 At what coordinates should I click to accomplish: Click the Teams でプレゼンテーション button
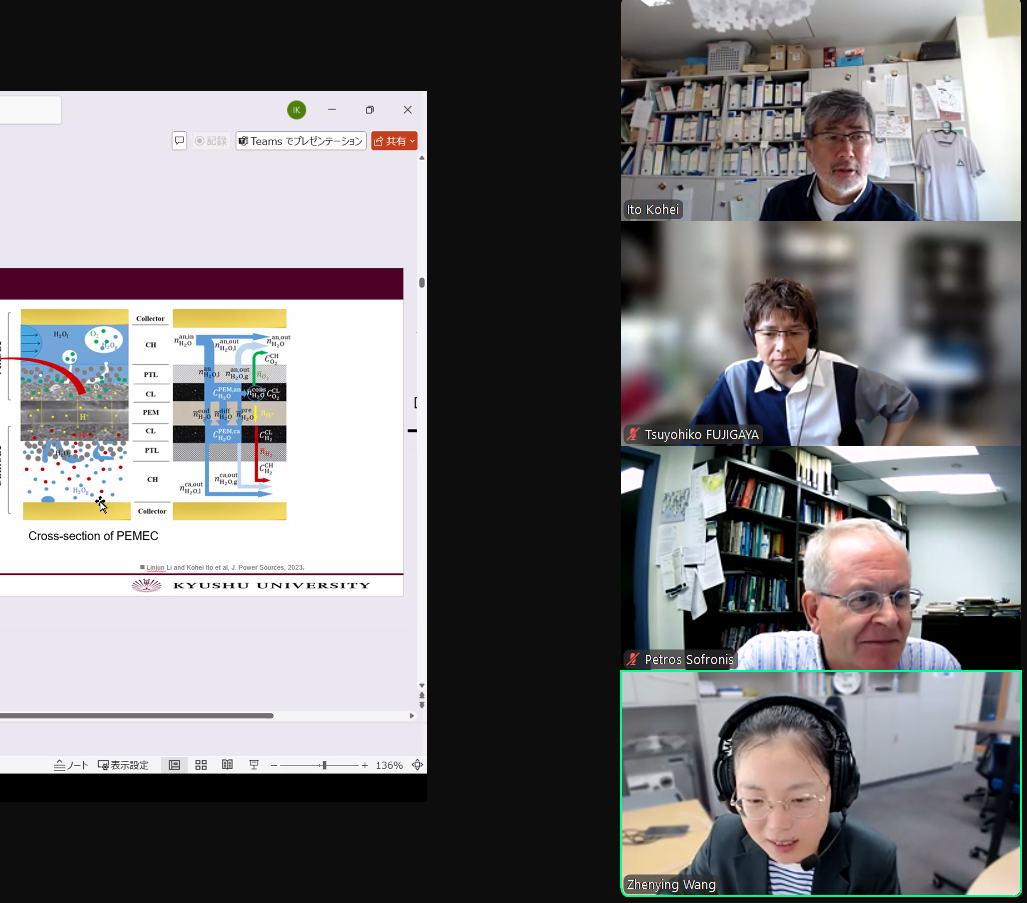tap(301, 141)
